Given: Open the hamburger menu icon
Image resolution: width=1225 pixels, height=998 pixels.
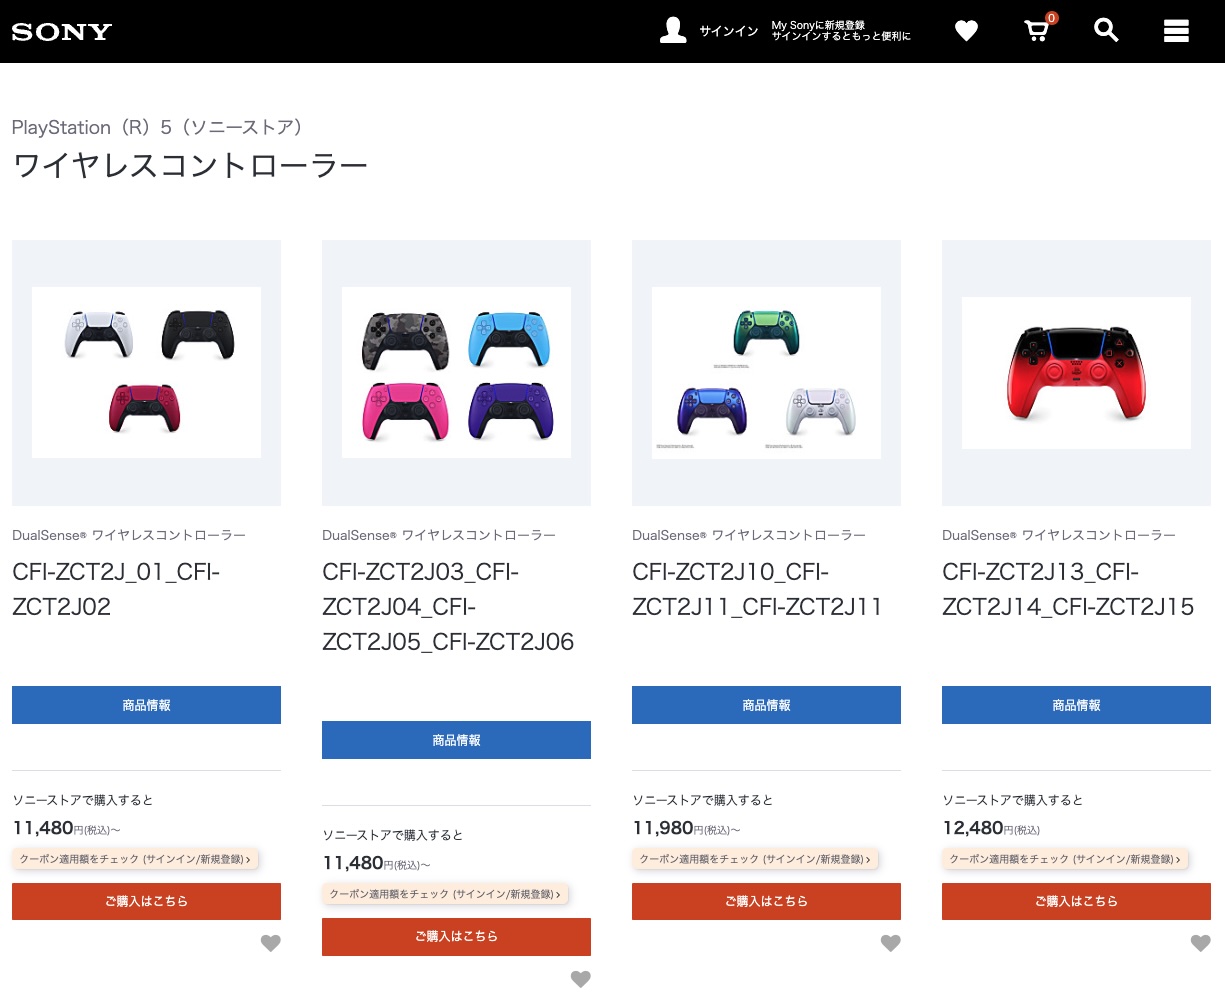Looking at the screenshot, I should pyautogui.click(x=1176, y=32).
